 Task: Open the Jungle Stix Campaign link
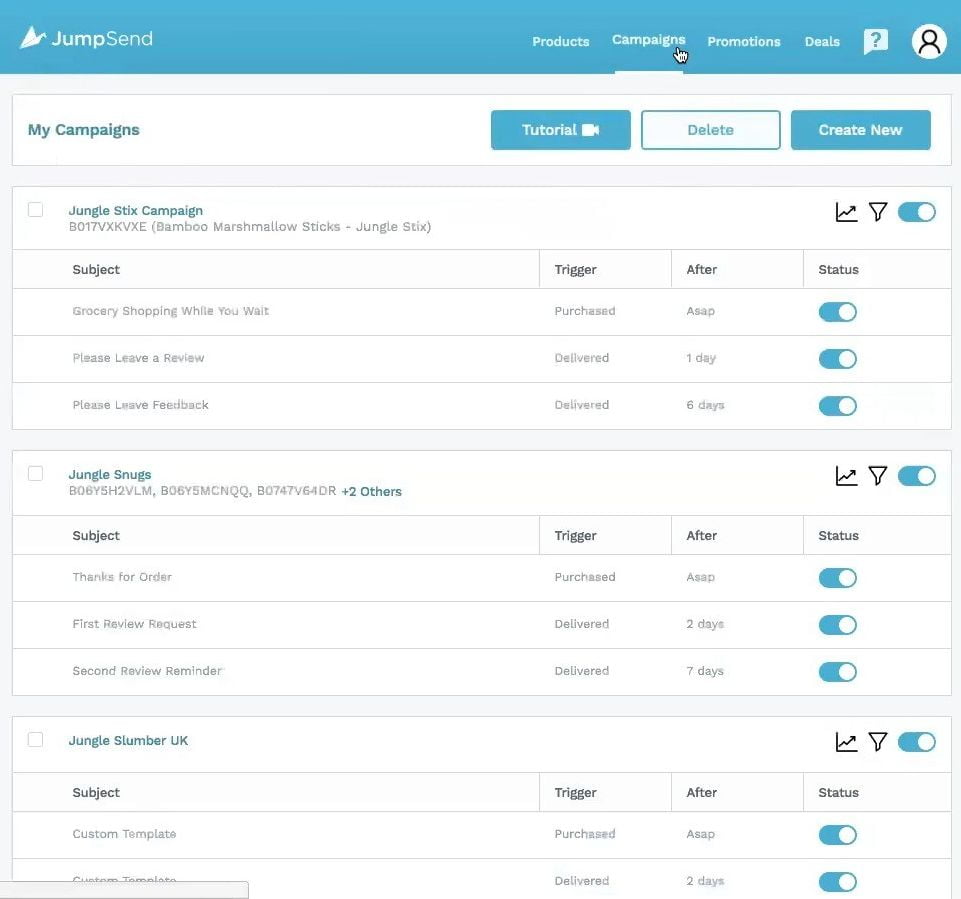(135, 210)
